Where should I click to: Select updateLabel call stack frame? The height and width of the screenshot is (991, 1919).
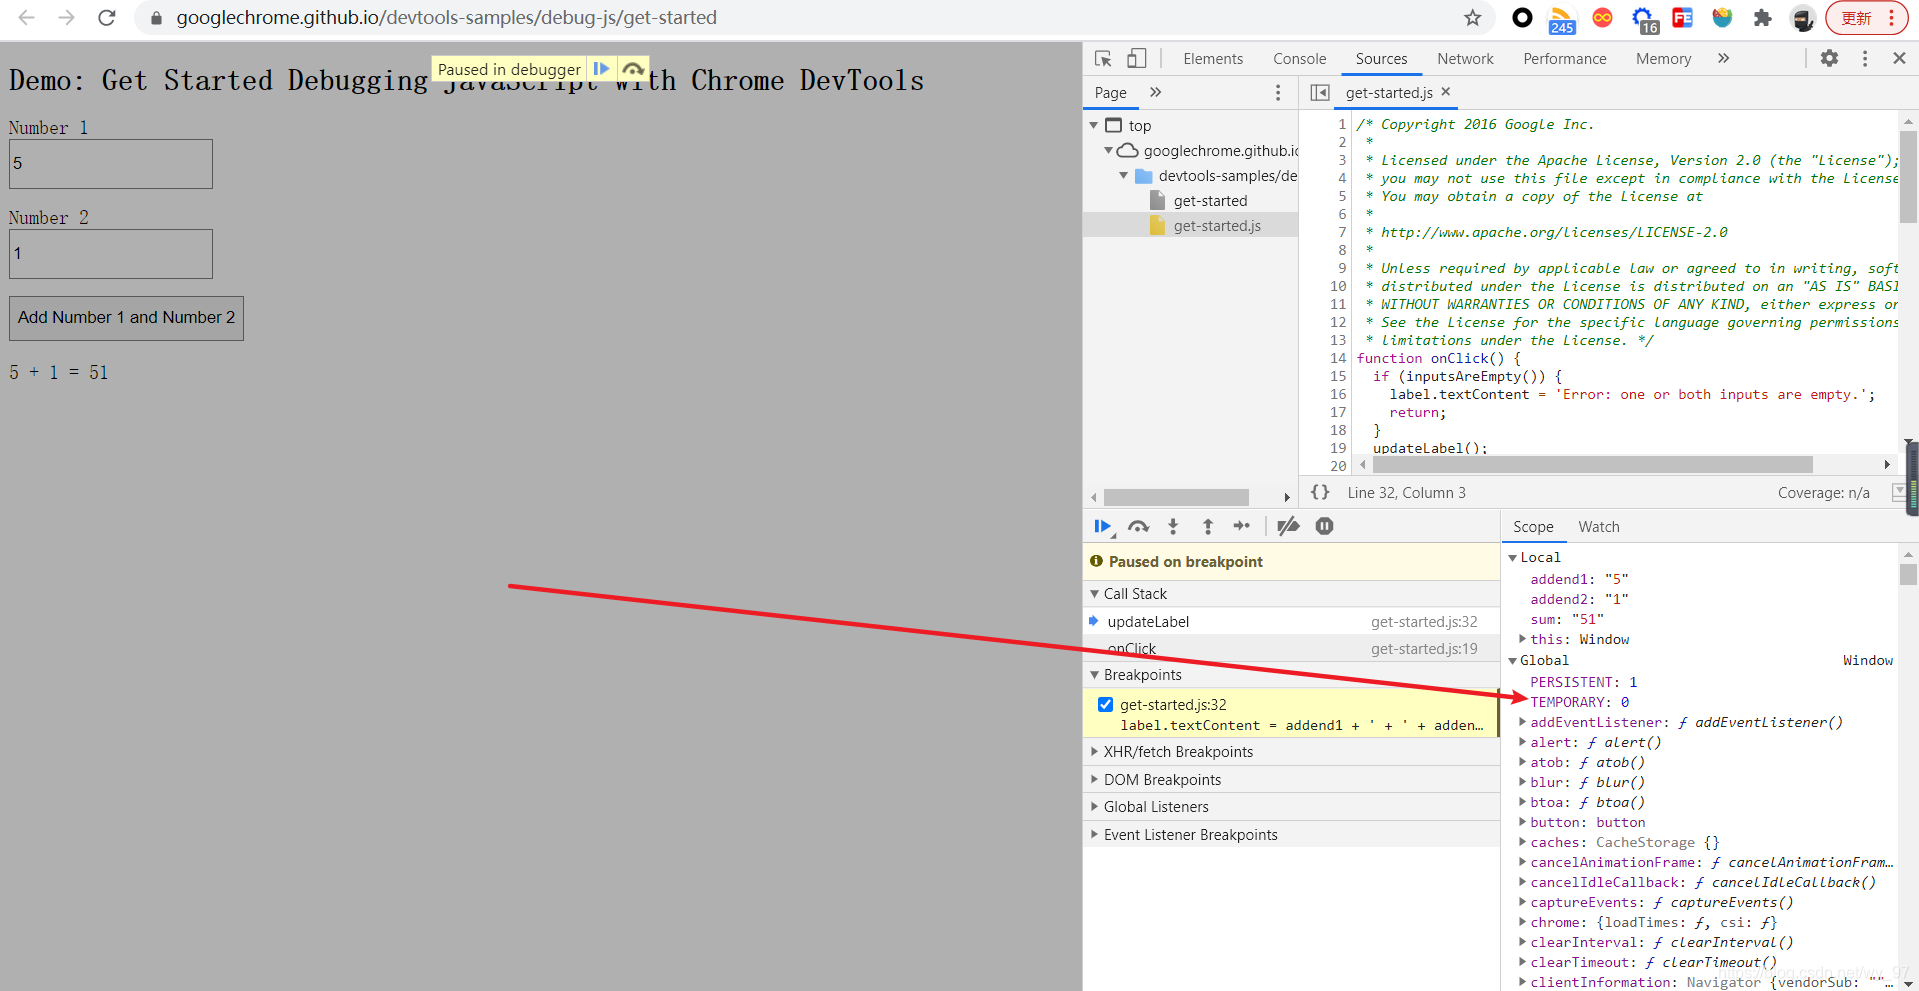tap(1291, 622)
